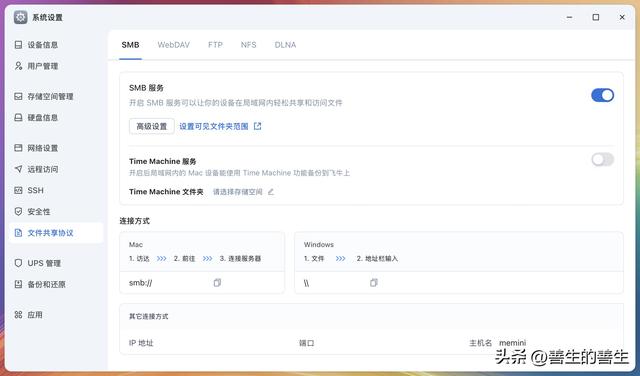Switch to the NFS tab
The image size is (640, 376).
[249, 45]
